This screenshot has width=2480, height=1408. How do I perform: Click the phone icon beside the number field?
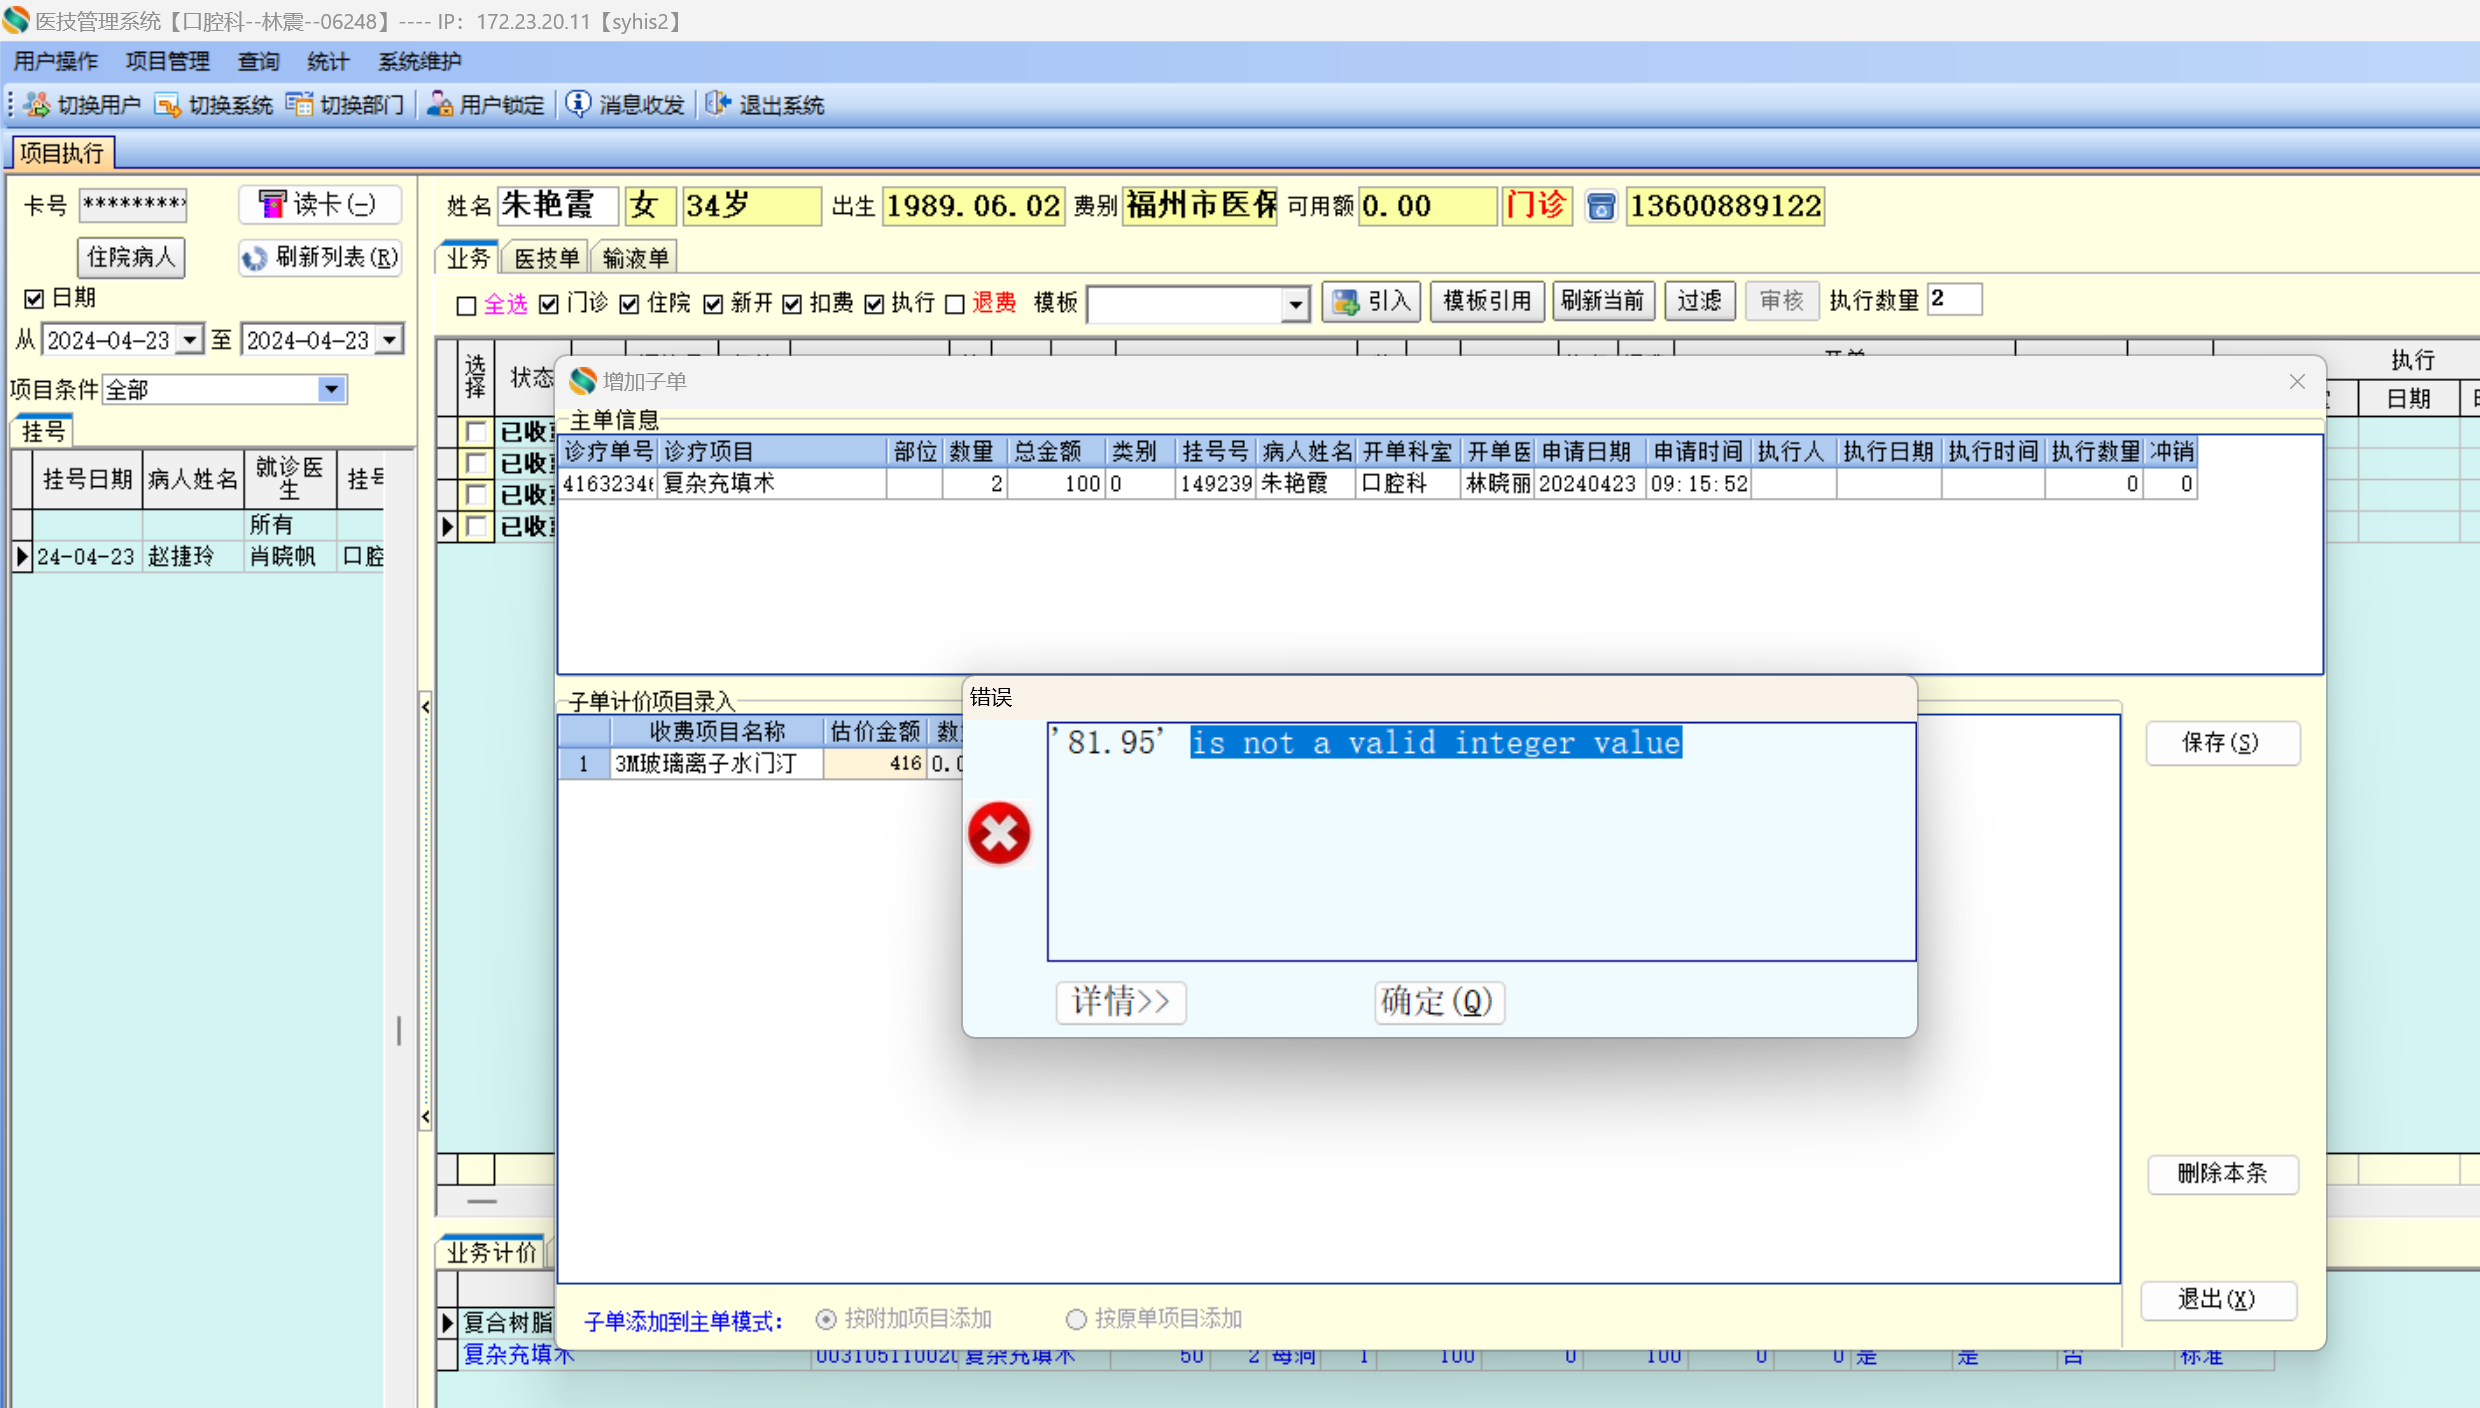pos(1600,207)
